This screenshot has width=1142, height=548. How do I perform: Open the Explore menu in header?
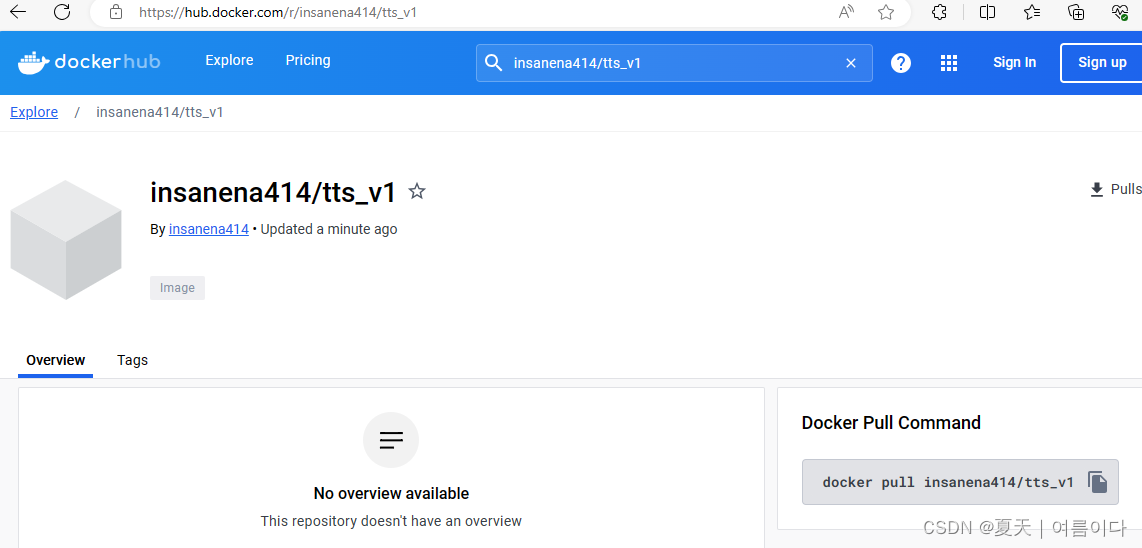point(229,60)
